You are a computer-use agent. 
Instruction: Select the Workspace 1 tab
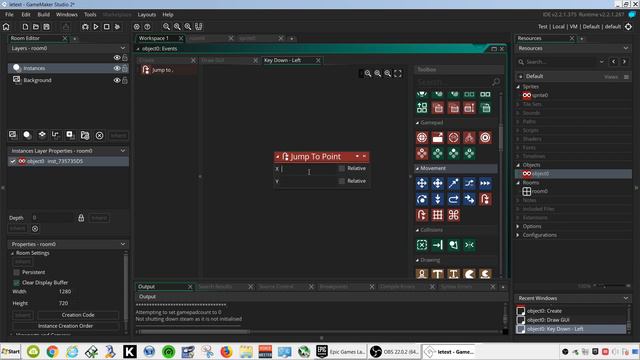153,38
